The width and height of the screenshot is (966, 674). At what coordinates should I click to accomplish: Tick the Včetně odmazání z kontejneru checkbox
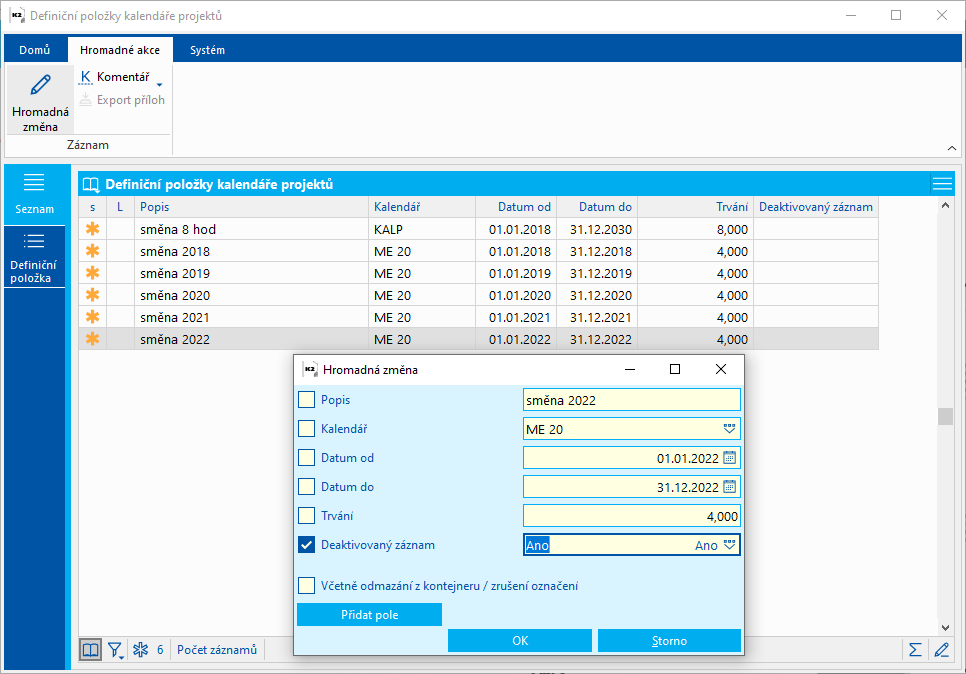(307, 586)
